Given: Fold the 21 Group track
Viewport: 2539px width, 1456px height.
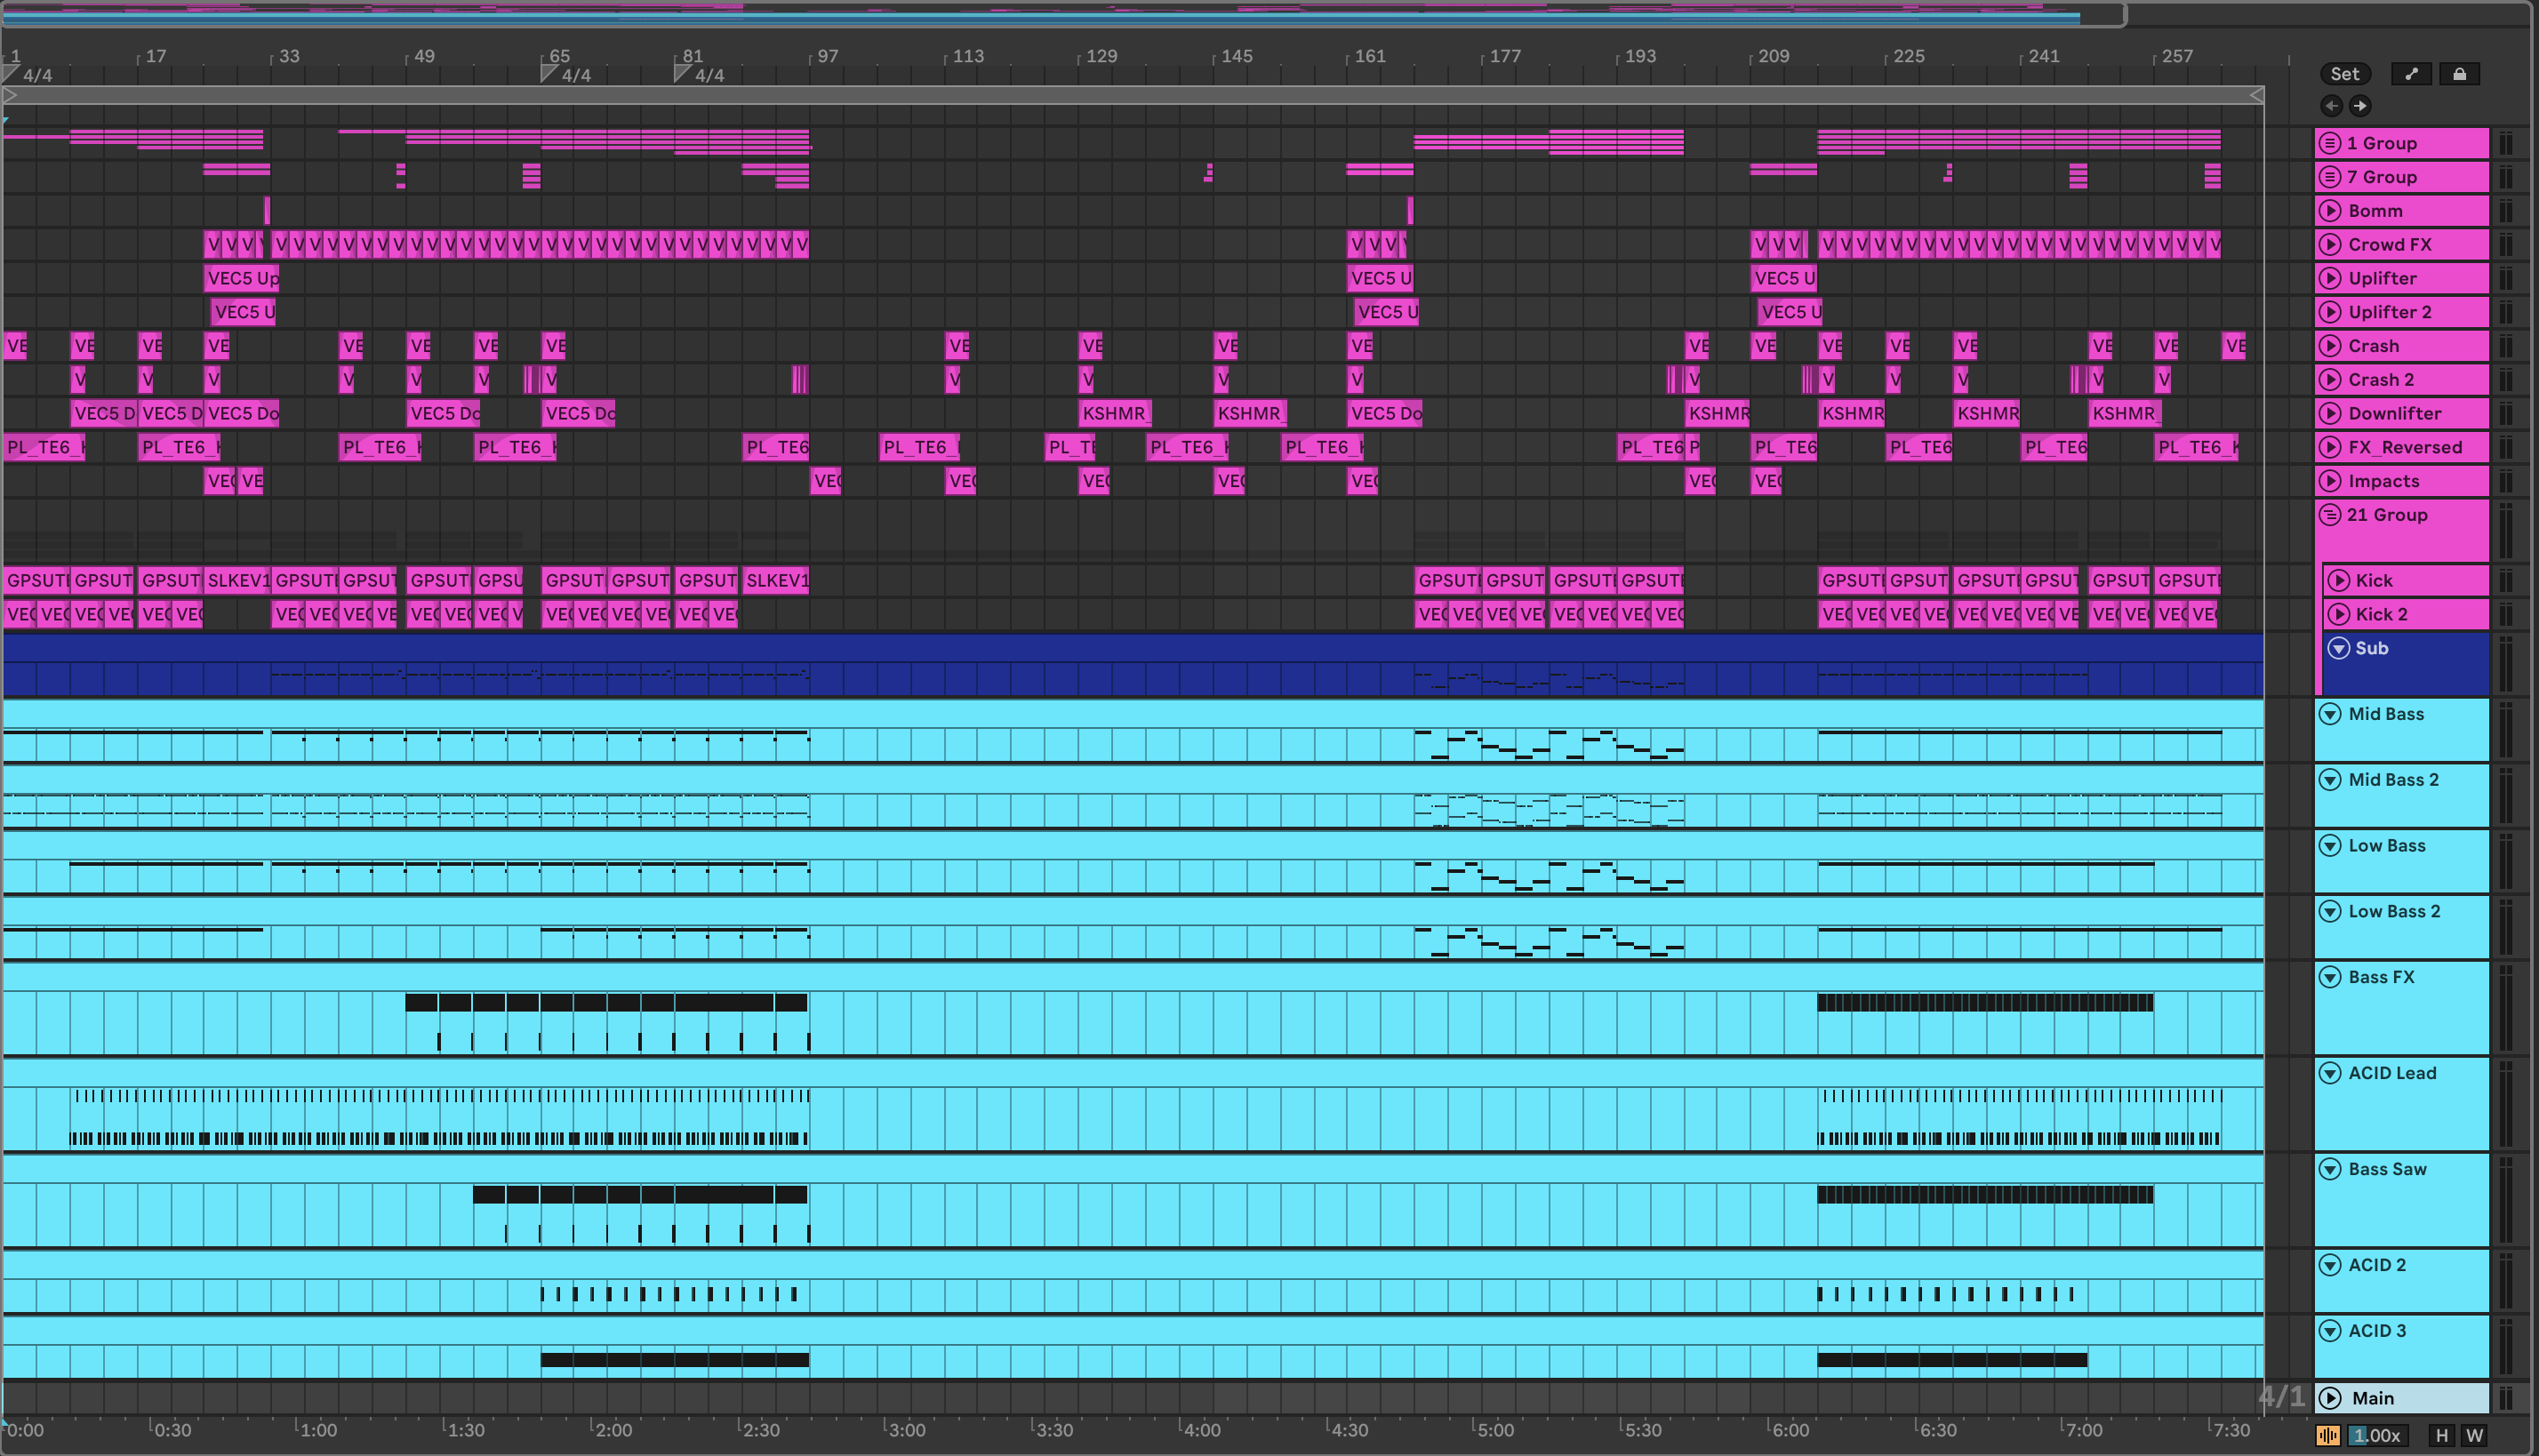Looking at the screenshot, I should 2330,515.
